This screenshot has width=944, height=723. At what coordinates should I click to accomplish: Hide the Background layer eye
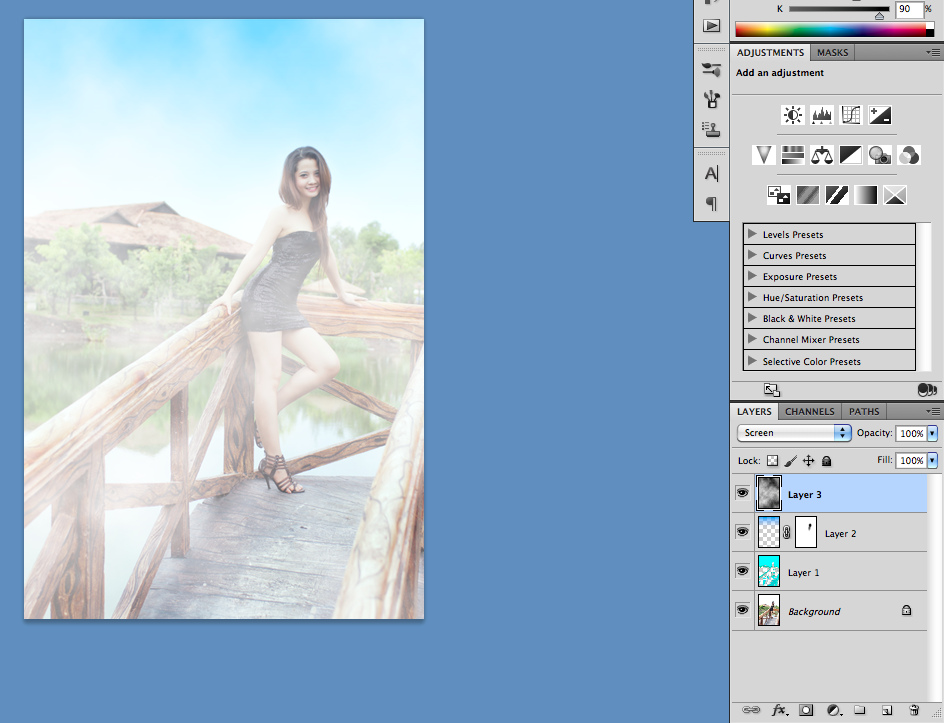pyautogui.click(x=742, y=610)
